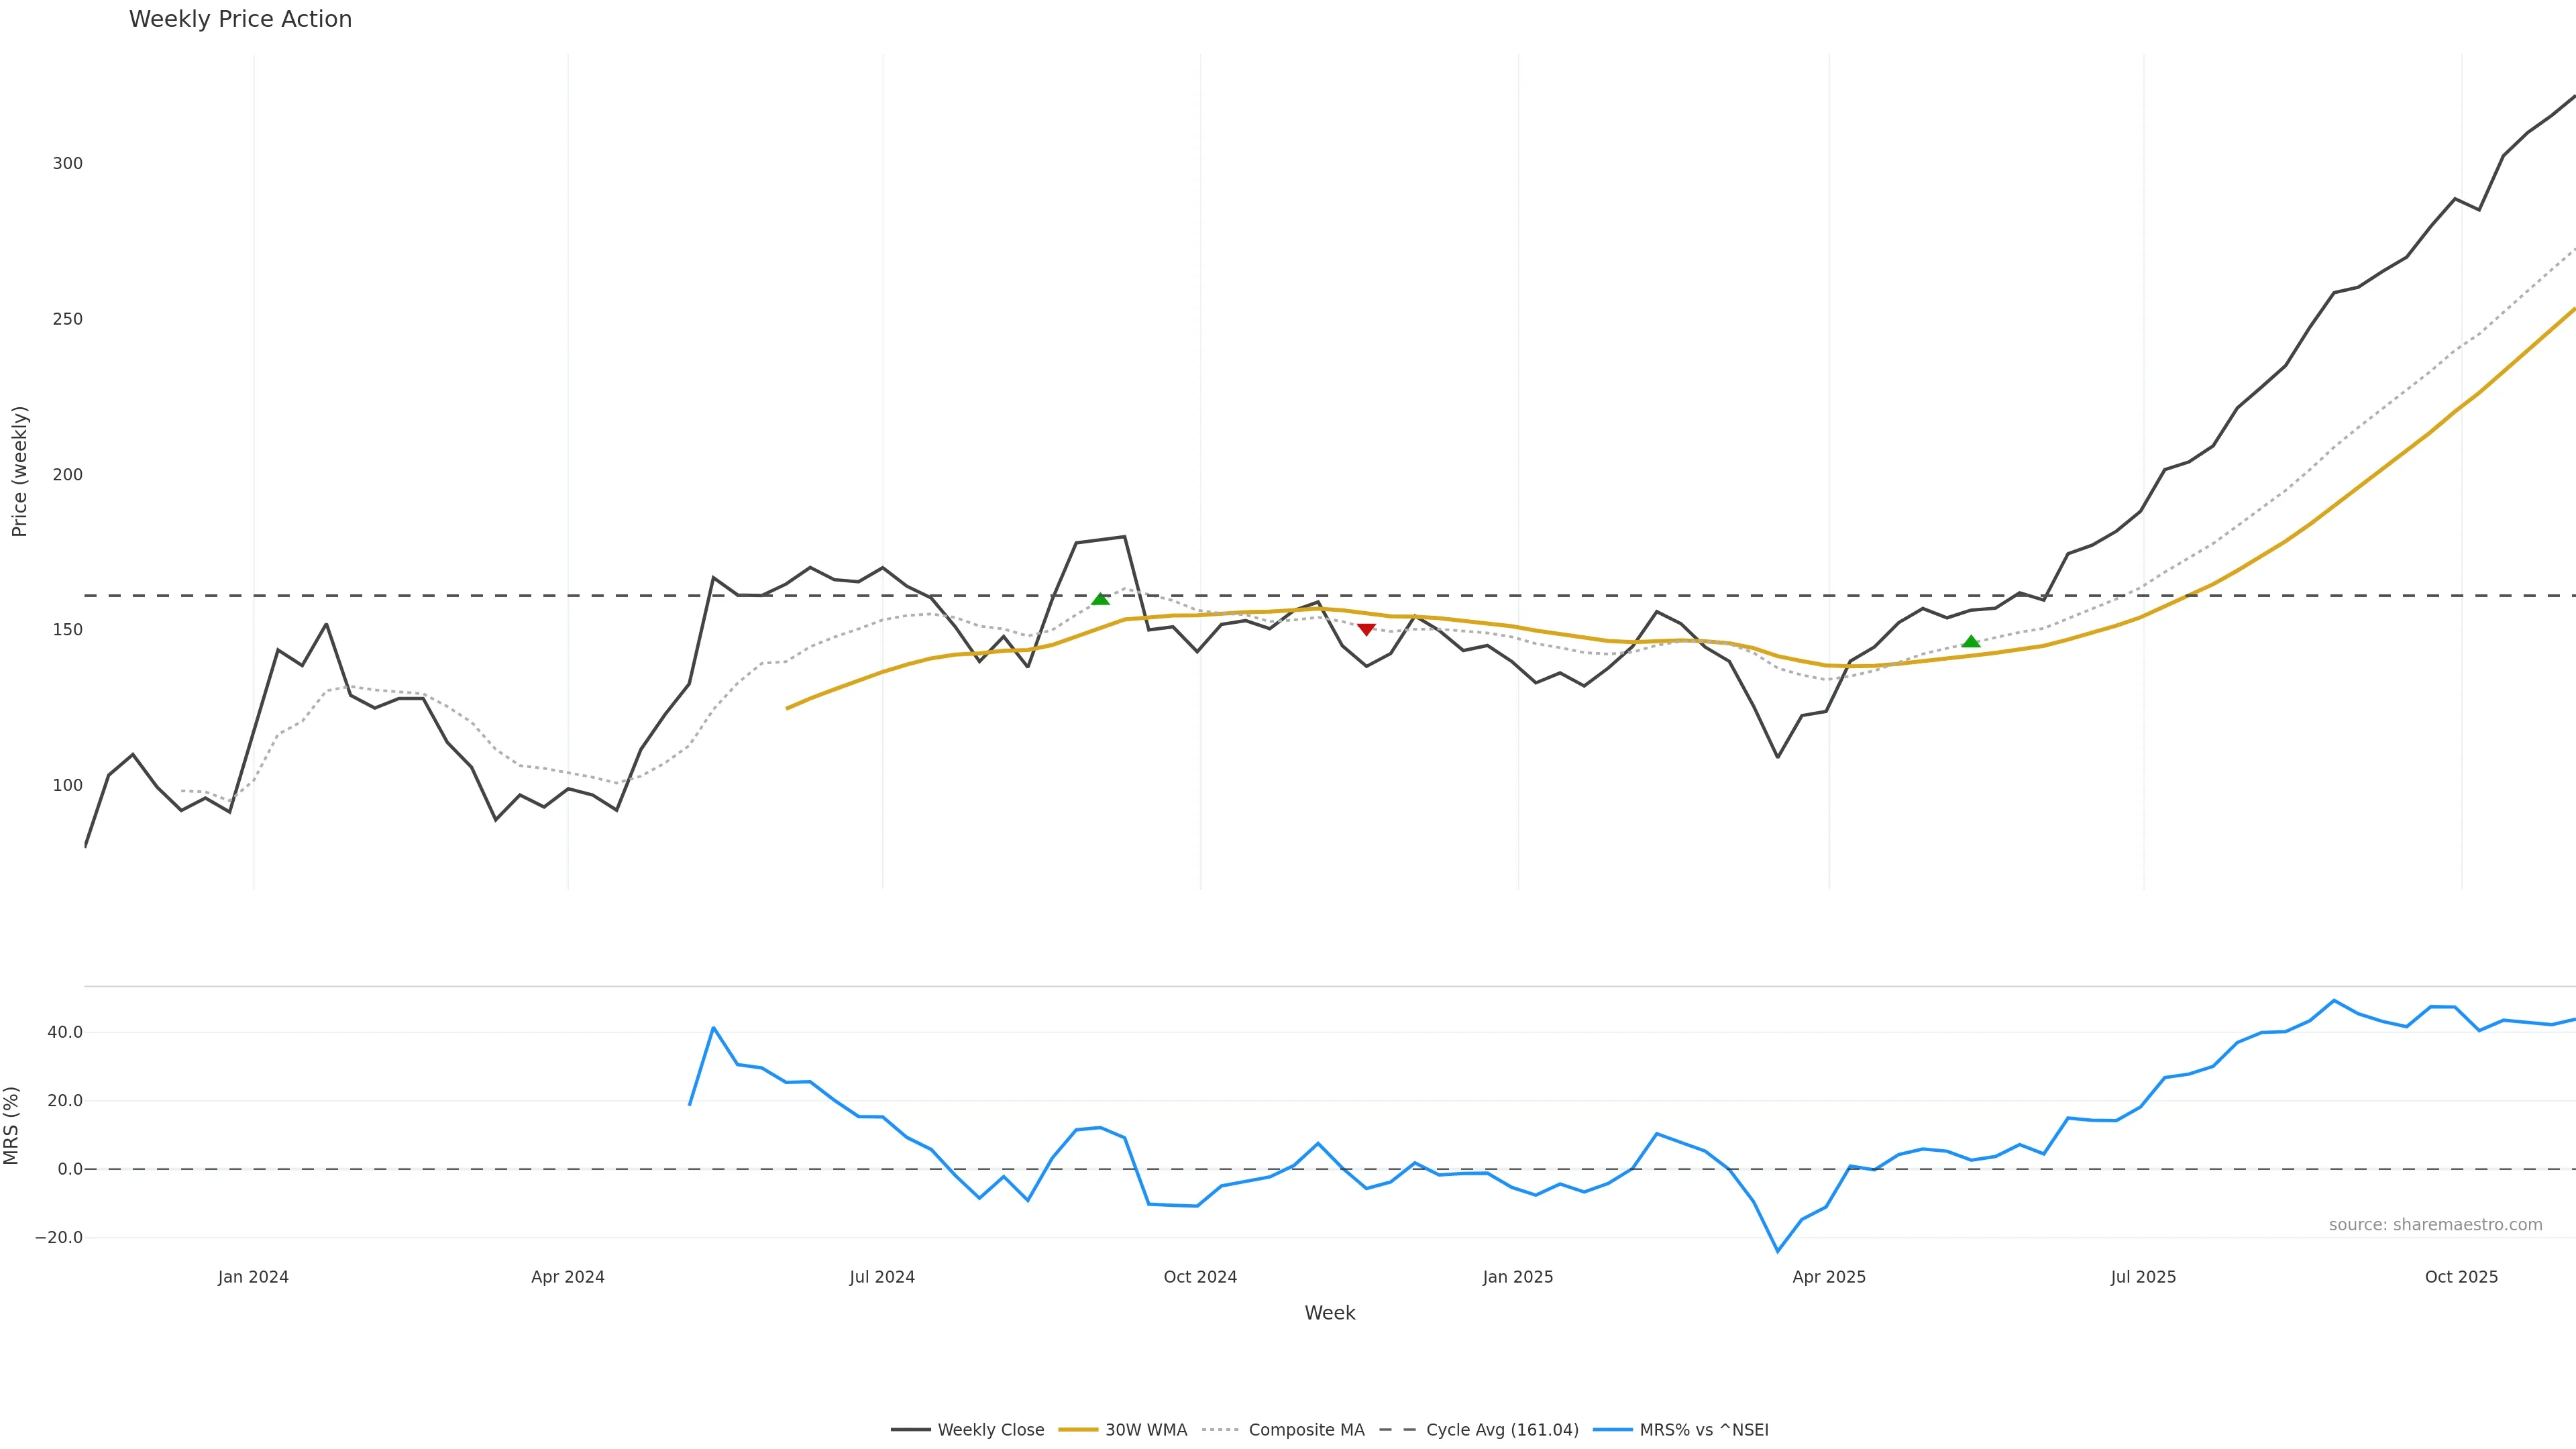Click the Oct 2024 x-axis label
The height and width of the screenshot is (1449, 2576).
(x=1200, y=1277)
